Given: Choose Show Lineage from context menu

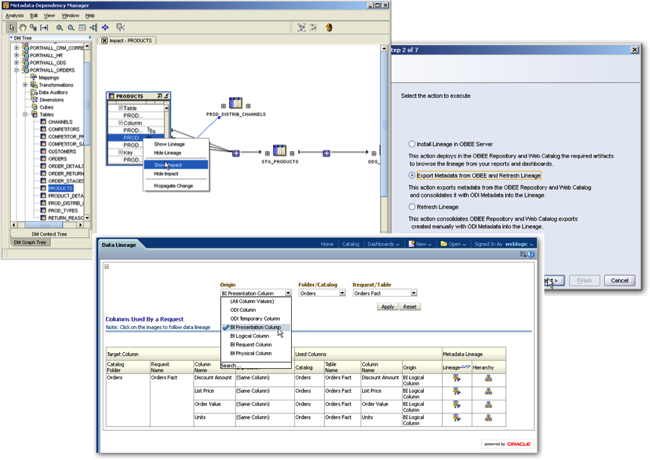Looking at the screenshot, I should [176, 144].
